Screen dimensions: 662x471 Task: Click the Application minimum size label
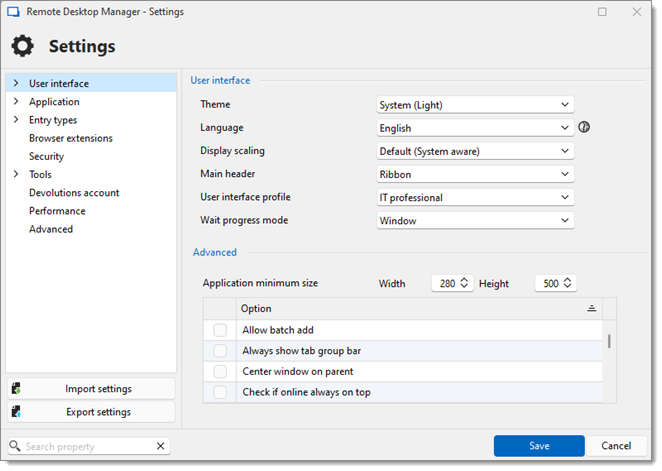[260, 283]
